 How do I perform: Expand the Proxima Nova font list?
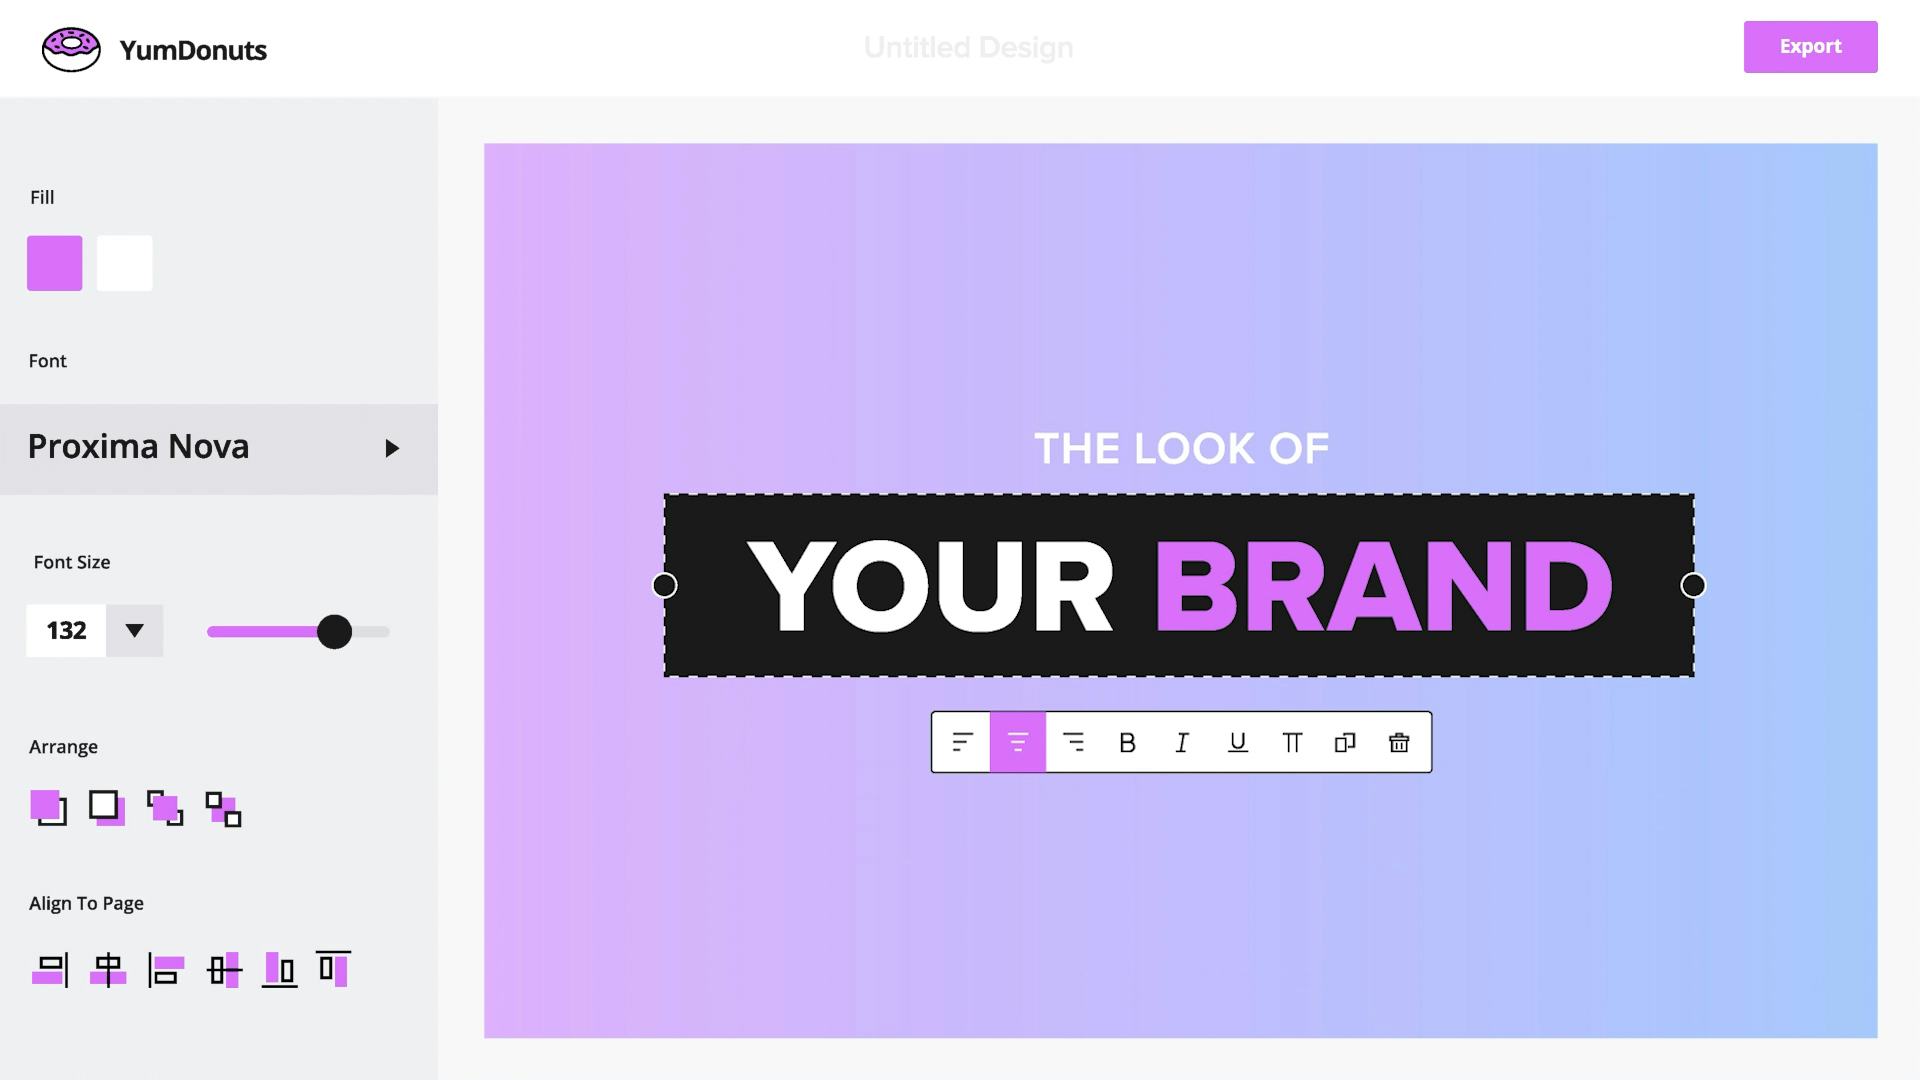coord(219,449)
